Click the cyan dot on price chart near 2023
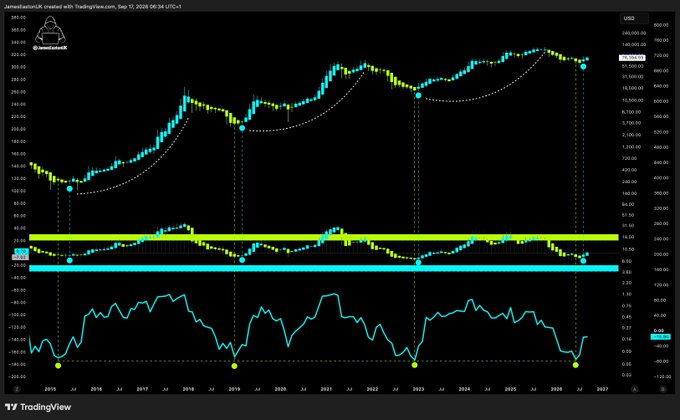Viewport: 680px width, 420px height. [418, 95]
